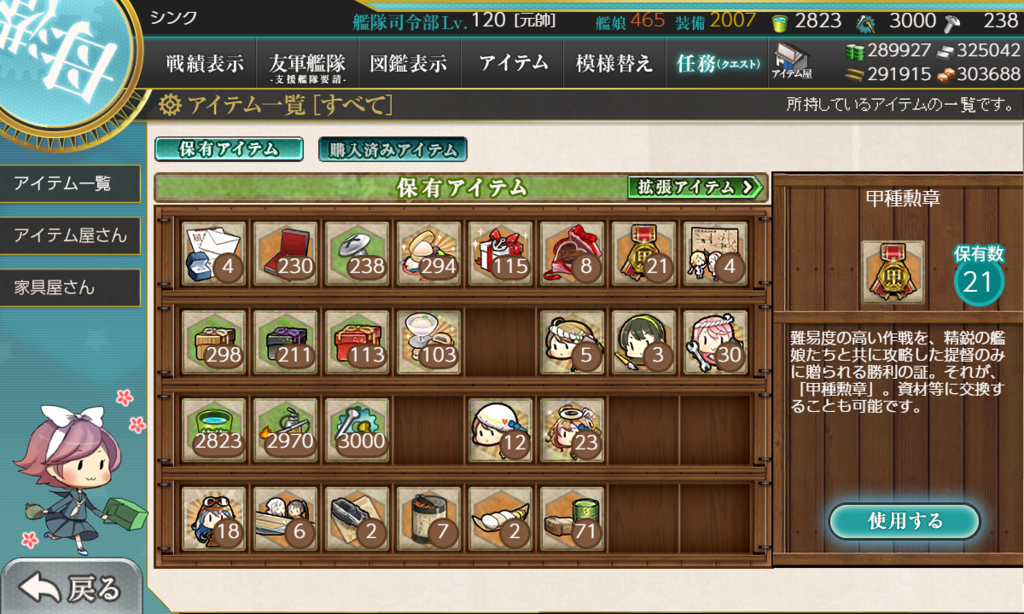Click the red furniture box item with count 113
Image resolution: width=1024 pixels, height=614 pixels.
pyautogui.click(x=357, y=342)
